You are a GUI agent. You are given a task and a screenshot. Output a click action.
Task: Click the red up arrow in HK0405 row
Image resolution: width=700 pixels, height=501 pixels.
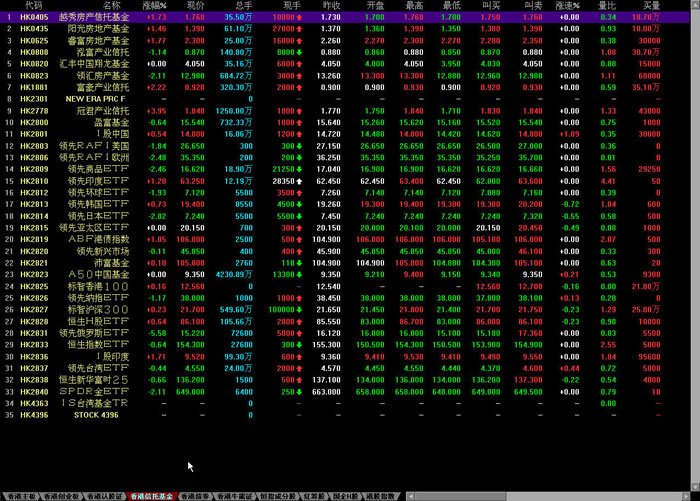tap(301, 18)
